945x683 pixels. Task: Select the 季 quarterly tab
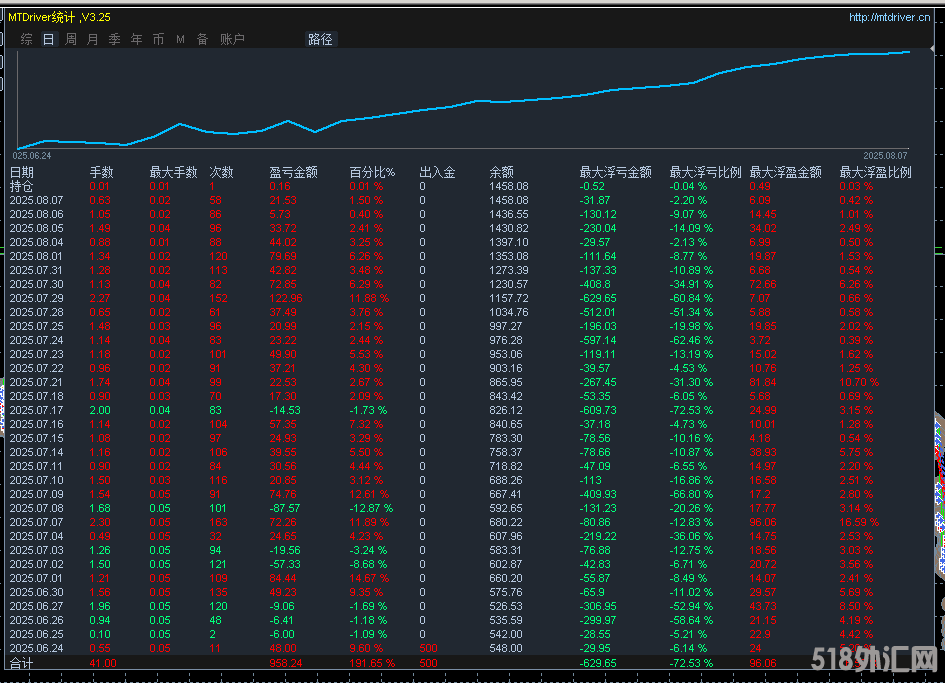(115, 39)
